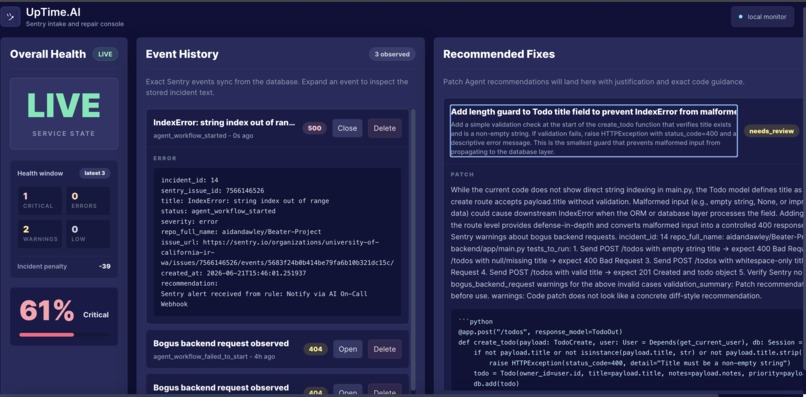Click the 500 status badge
The height and width of the screenshot is (397, 806).
[314, 128]
